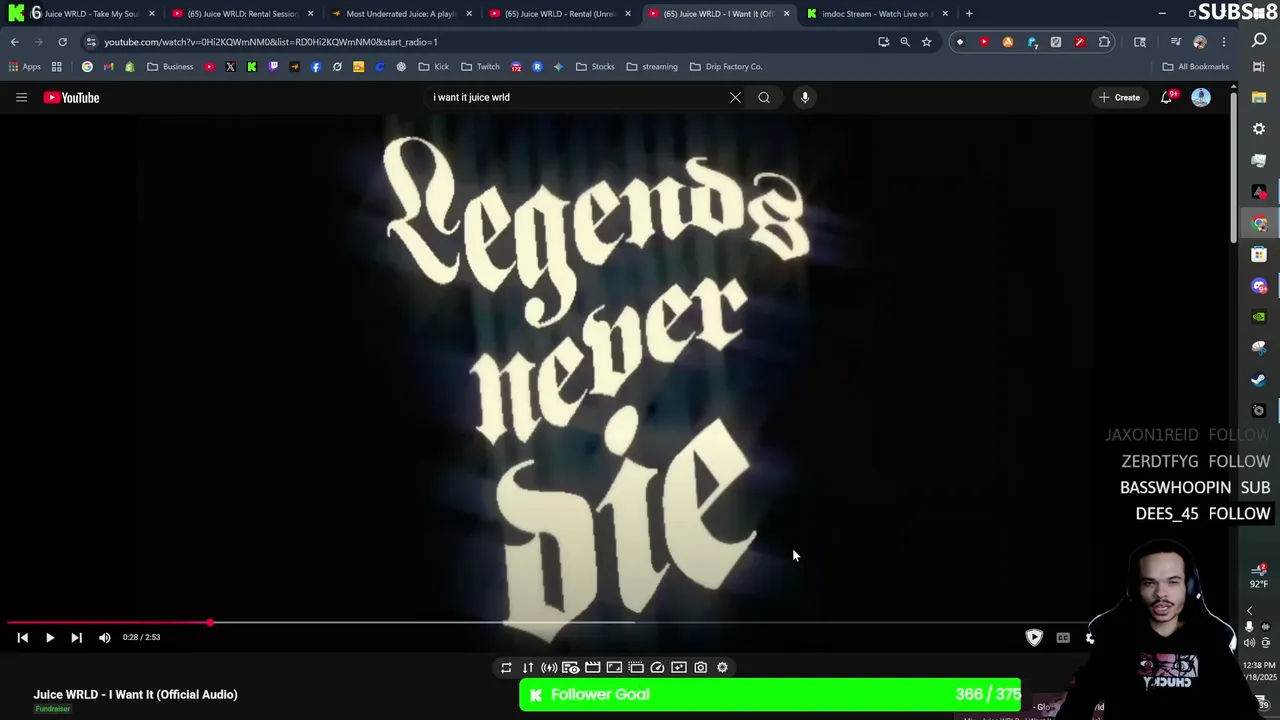This screenshot has height=720, width=1280.
Task: Switch to the 'Juice WRLD: Rental Session' tab
Action: (x=242, y=13)
